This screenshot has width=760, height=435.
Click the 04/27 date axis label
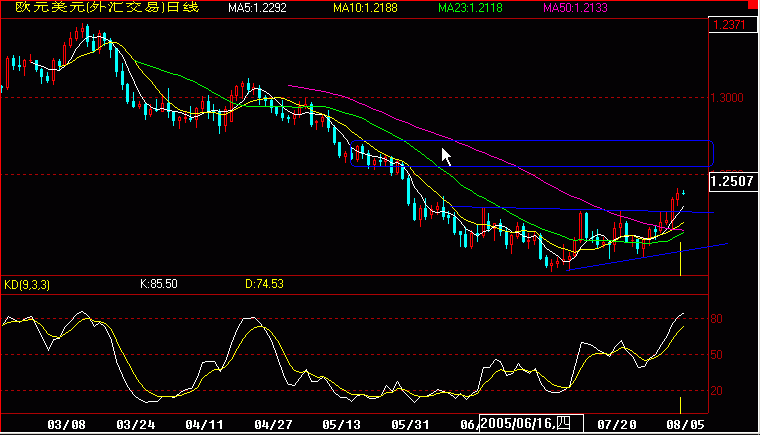pyautogui.click(x=273, y=425)
